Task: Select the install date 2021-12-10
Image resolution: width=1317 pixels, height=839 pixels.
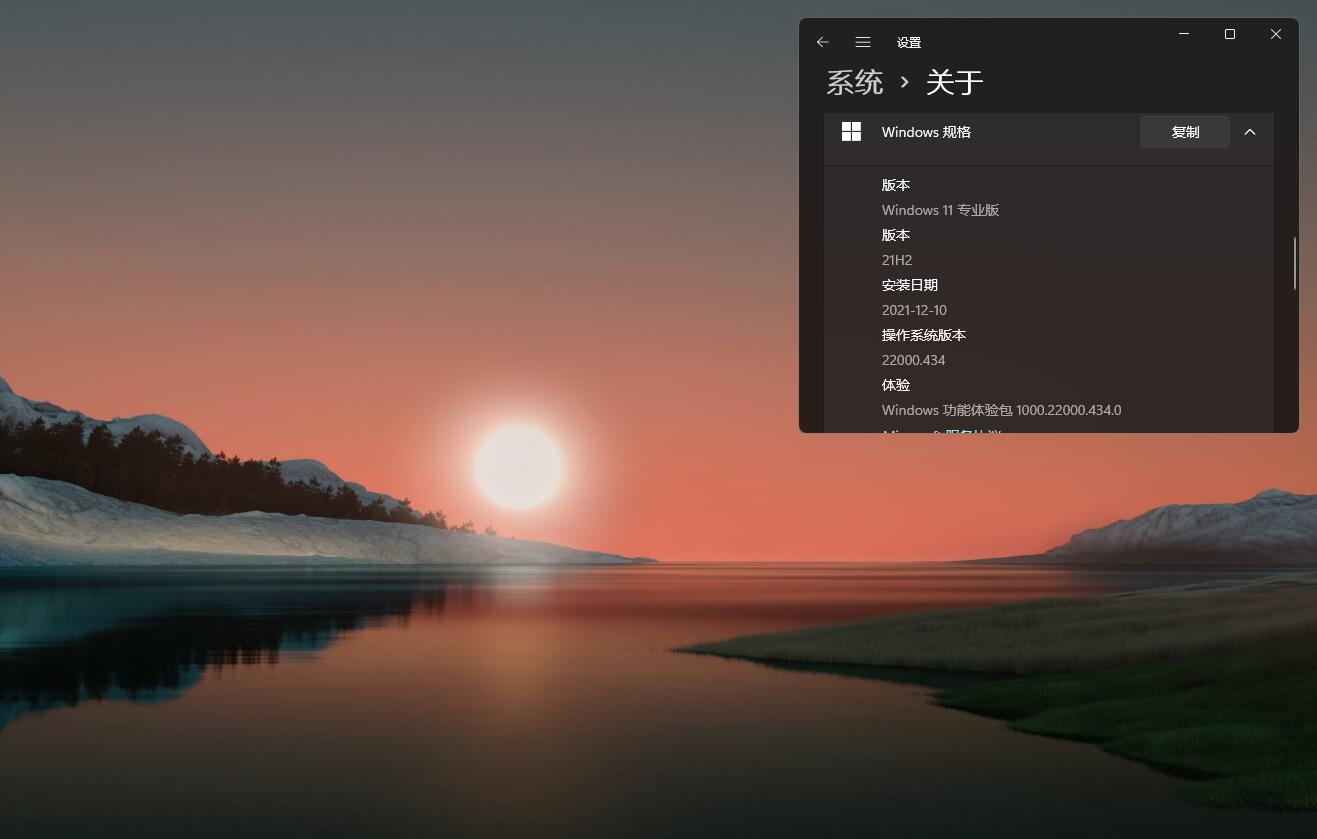Action: click(x=914, y=310)
